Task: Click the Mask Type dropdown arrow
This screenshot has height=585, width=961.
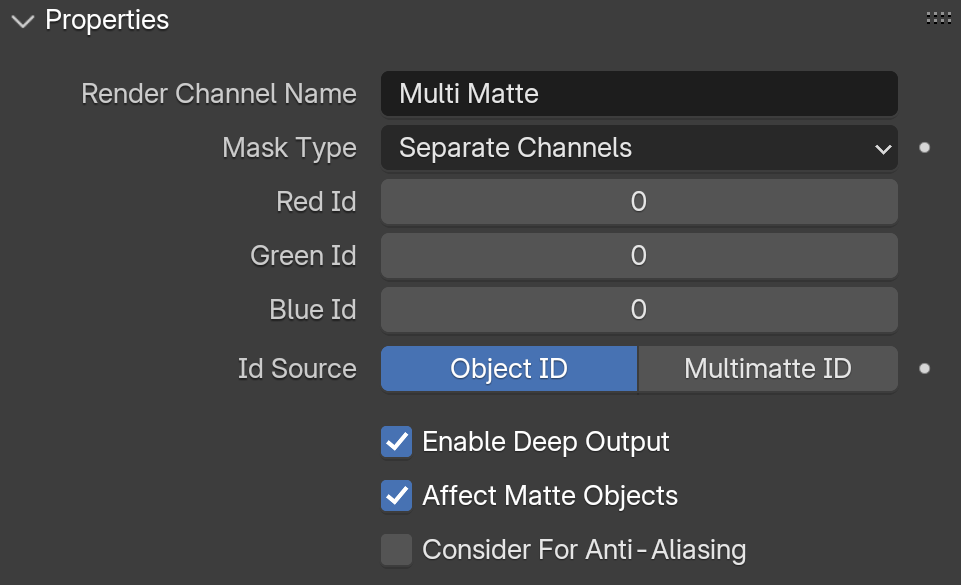Action: [883, 149]
